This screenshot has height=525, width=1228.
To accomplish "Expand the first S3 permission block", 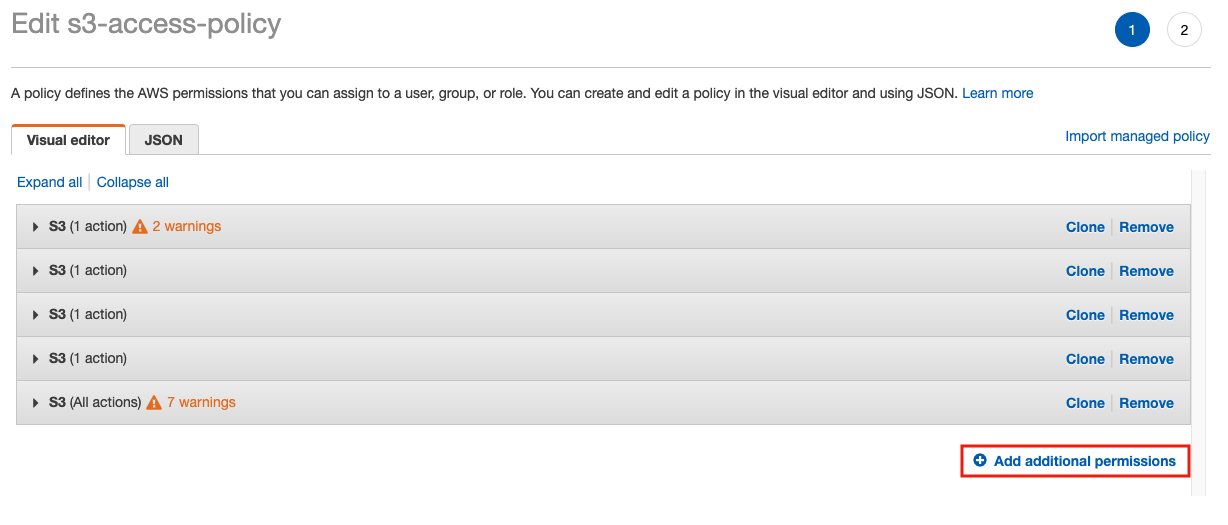I will point(36,227).
